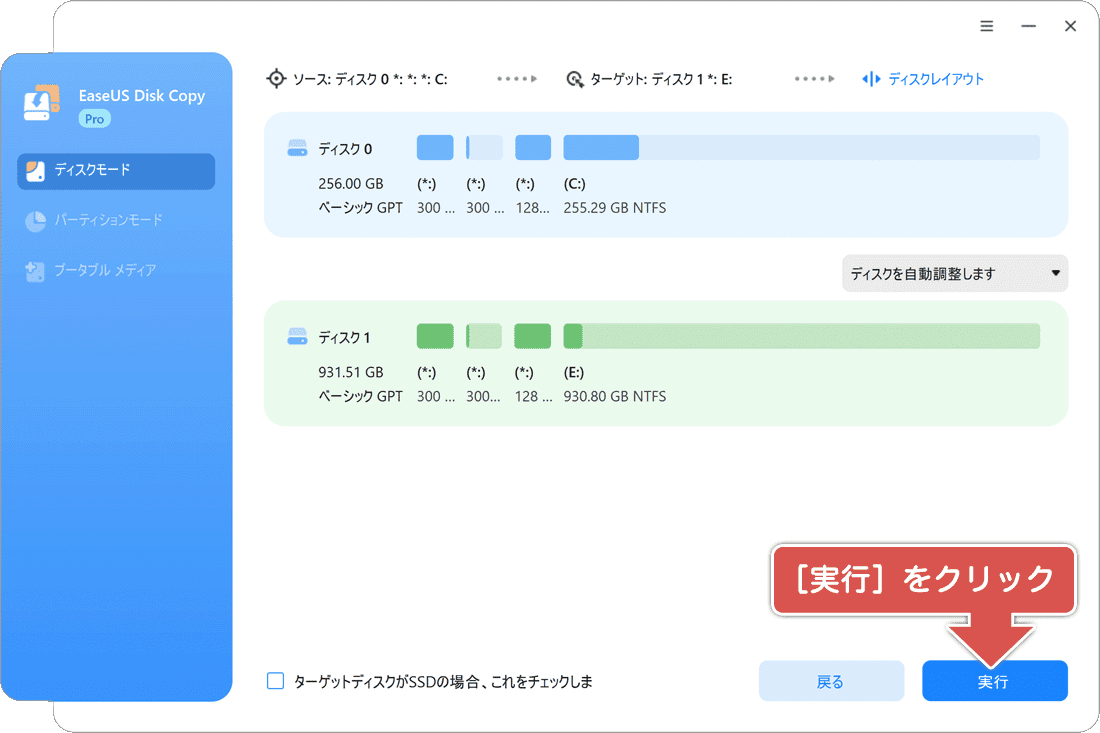
Task: Click the target magnifier icon next to ターゲット
Action: tap(575, 78)
